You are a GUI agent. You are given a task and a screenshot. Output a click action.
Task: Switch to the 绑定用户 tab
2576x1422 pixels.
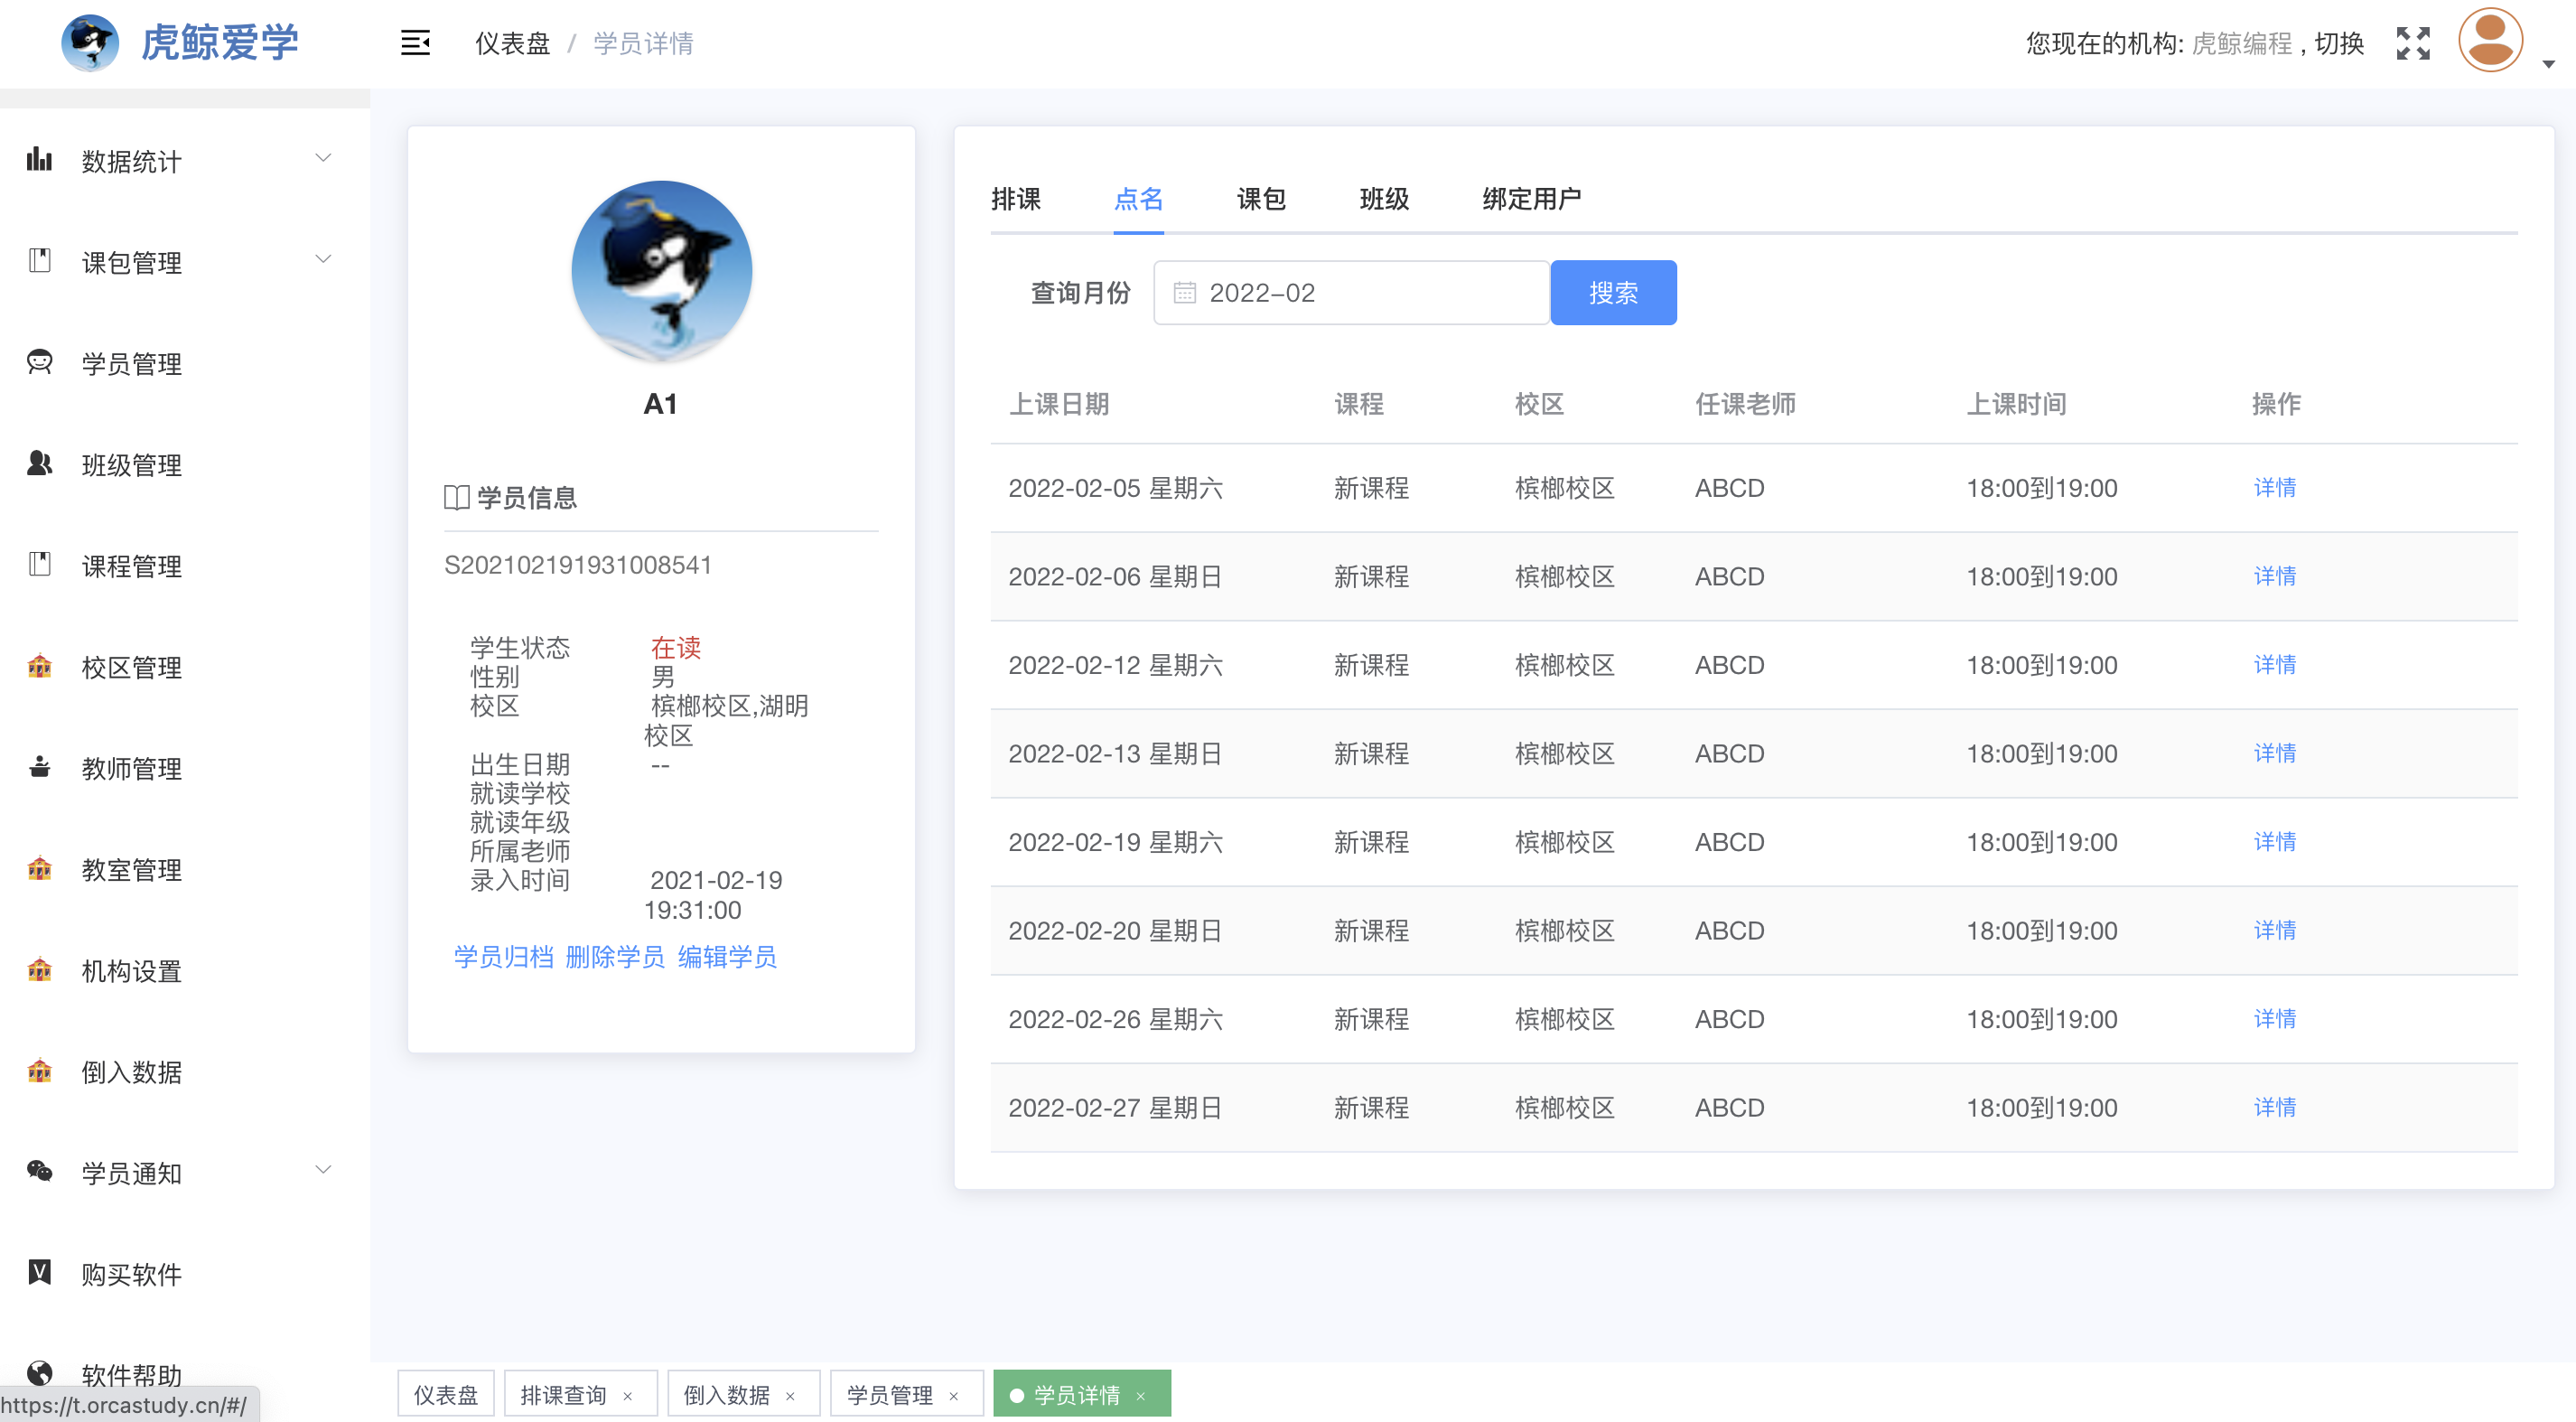point(1531,199)
